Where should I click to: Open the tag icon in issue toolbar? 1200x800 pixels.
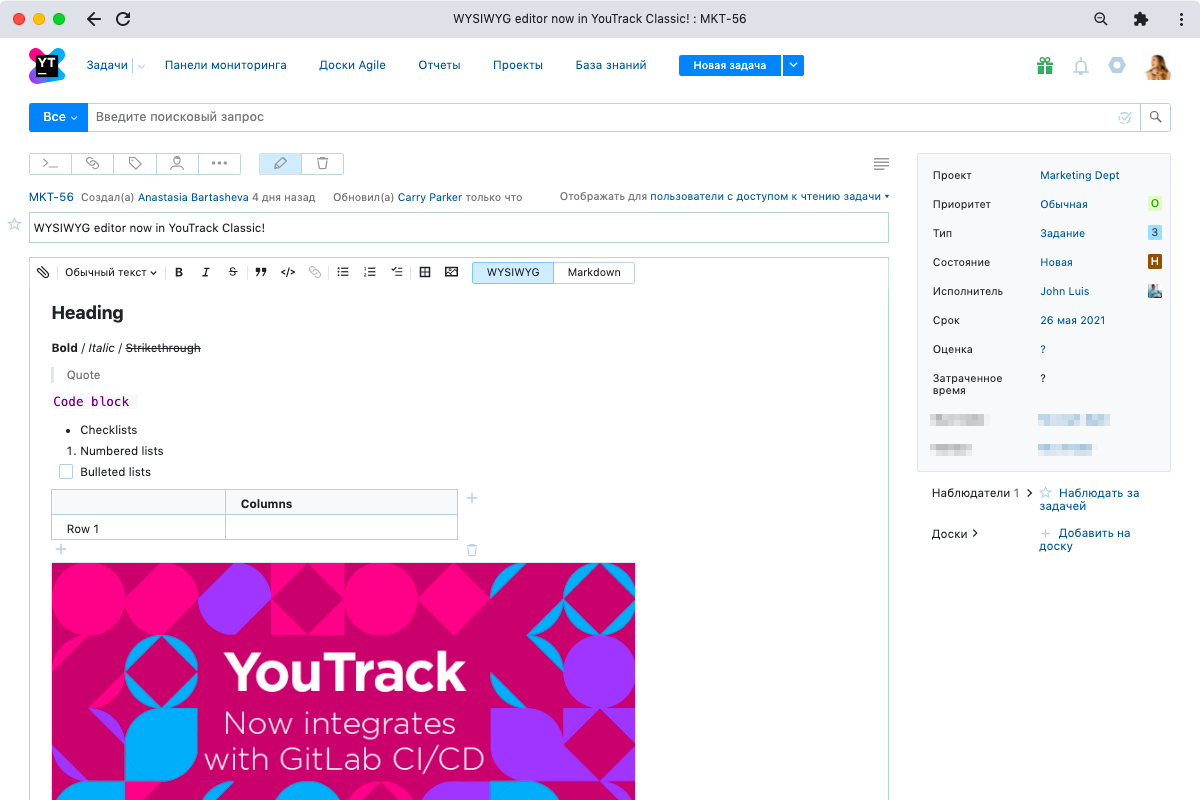[x=135, y=163]
